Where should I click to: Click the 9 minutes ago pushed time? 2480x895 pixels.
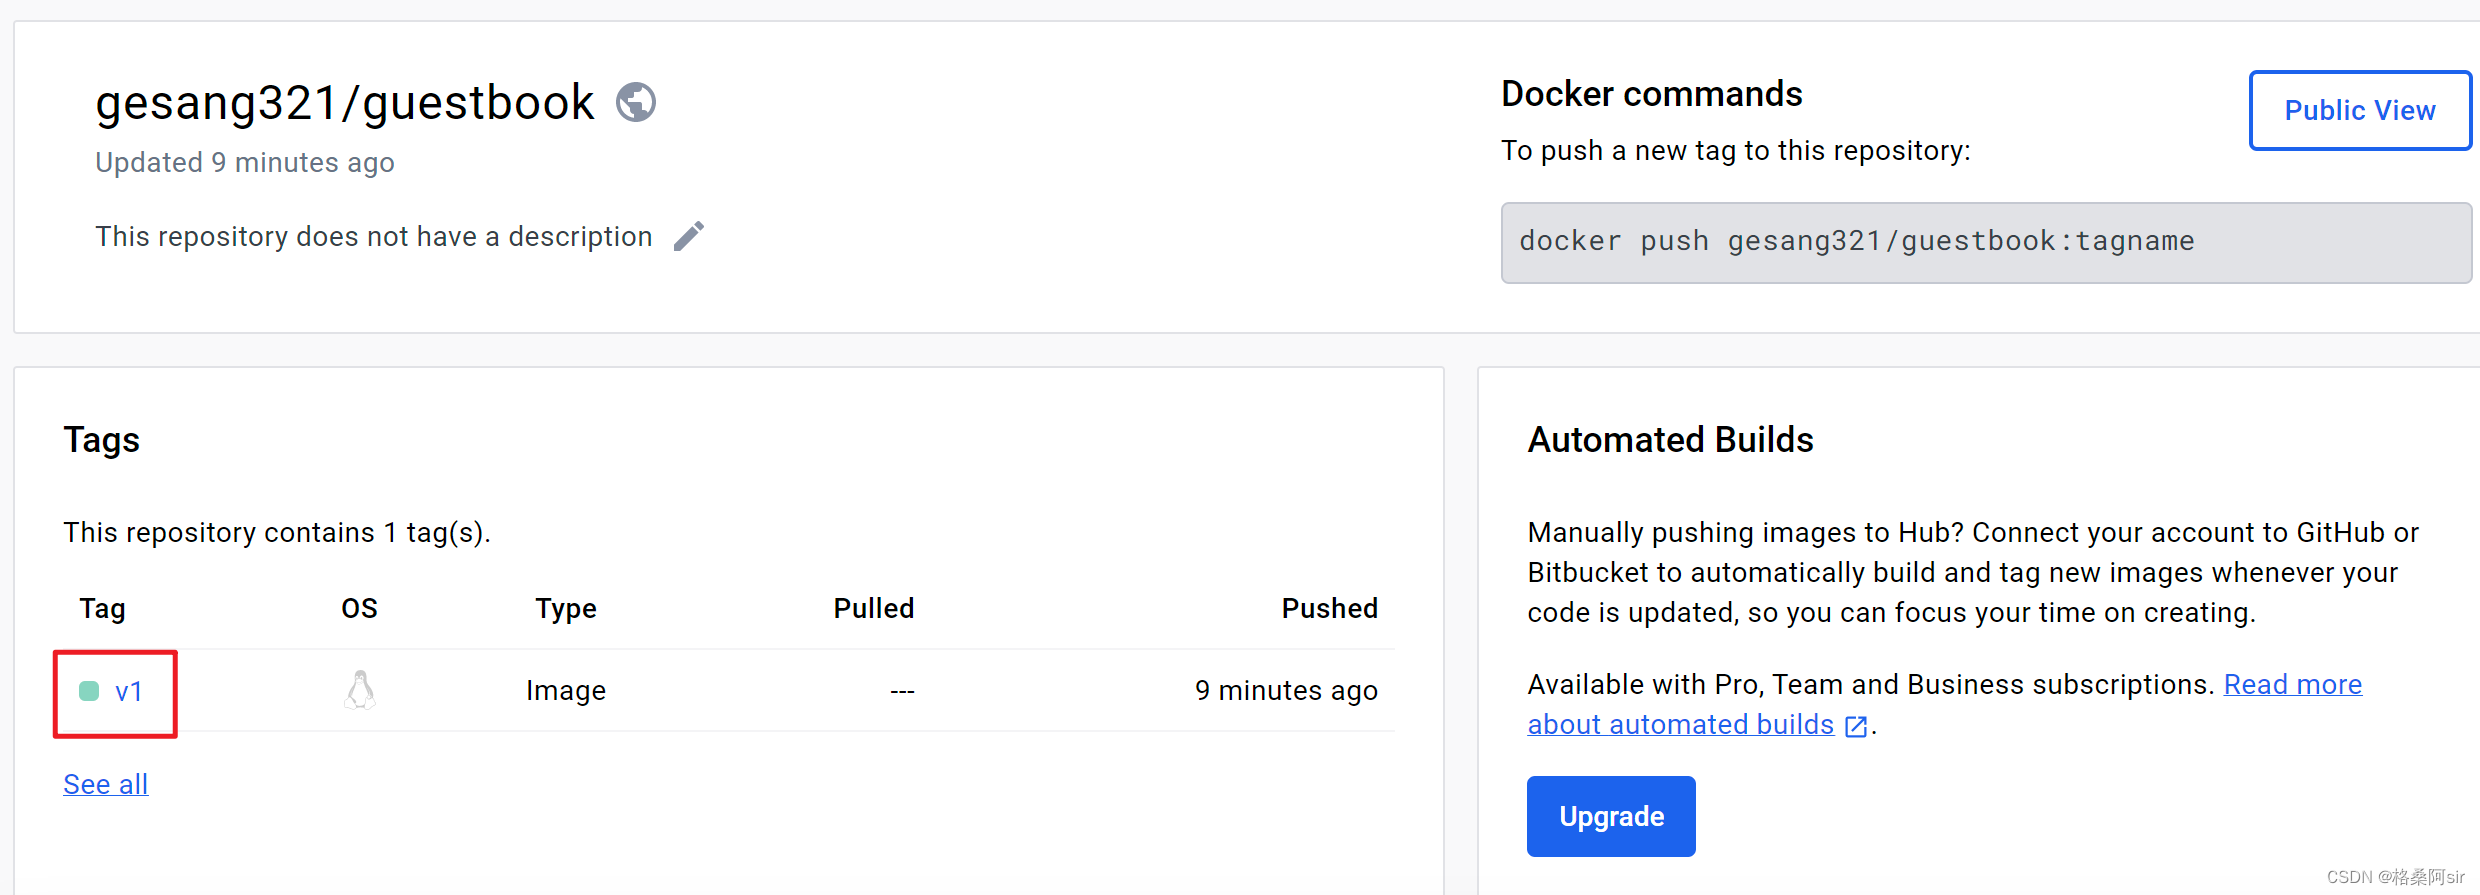1286,690
